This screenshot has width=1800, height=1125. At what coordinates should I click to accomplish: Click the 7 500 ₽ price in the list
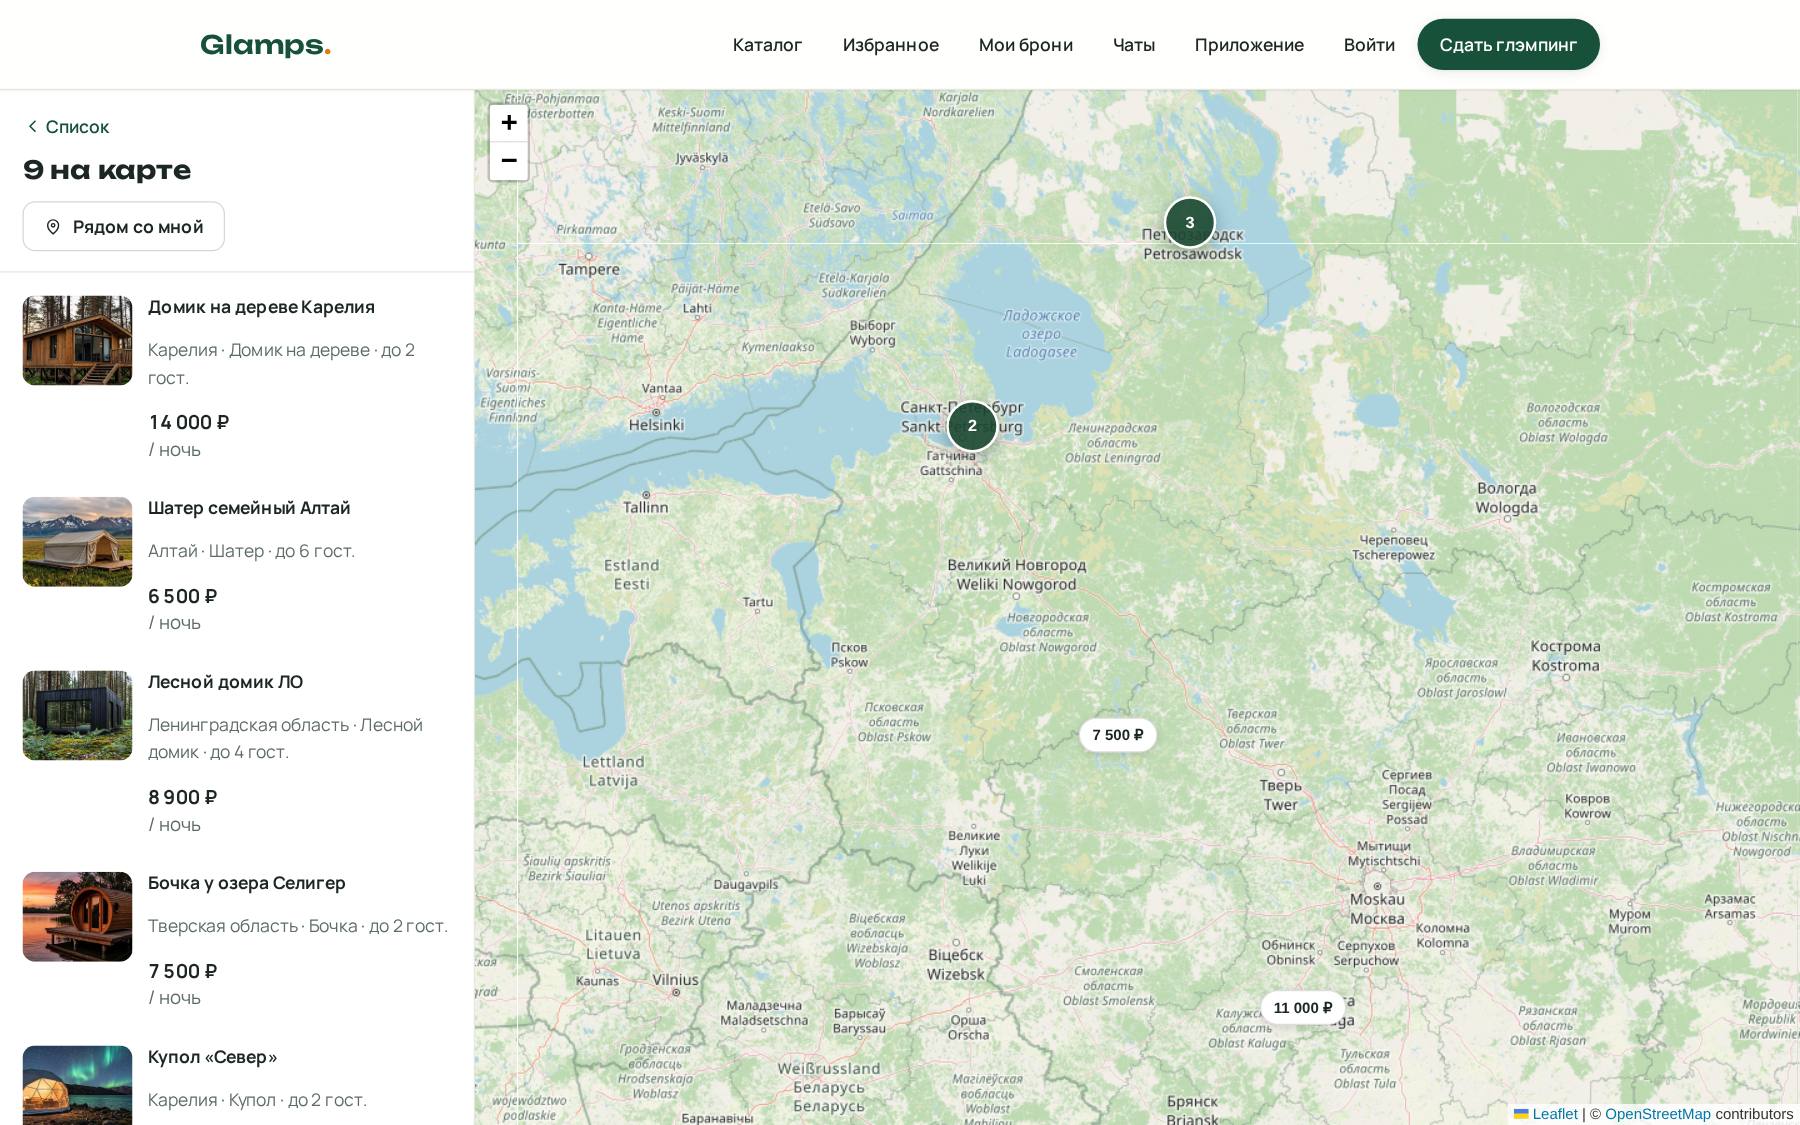tap(182, 971)
